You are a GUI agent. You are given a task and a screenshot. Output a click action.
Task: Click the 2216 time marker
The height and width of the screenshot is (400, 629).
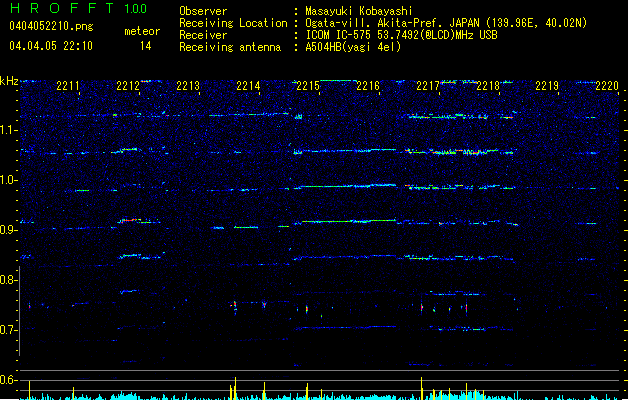point(368,86)
